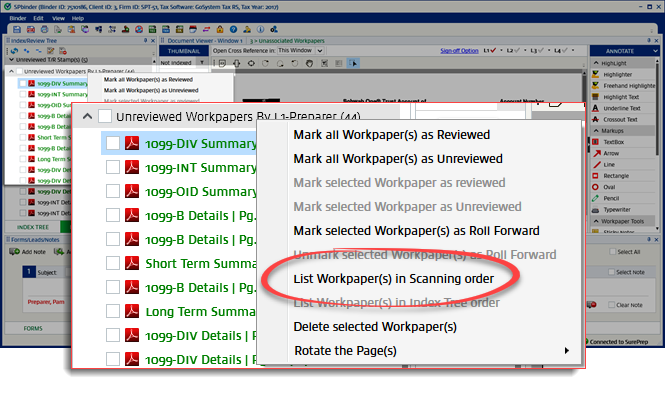Image resolution: width=665 pixels, height=394 pixels.
Task: Click the Add Note icon in Forms/Leads/Notes
Action: click(14, 251)
